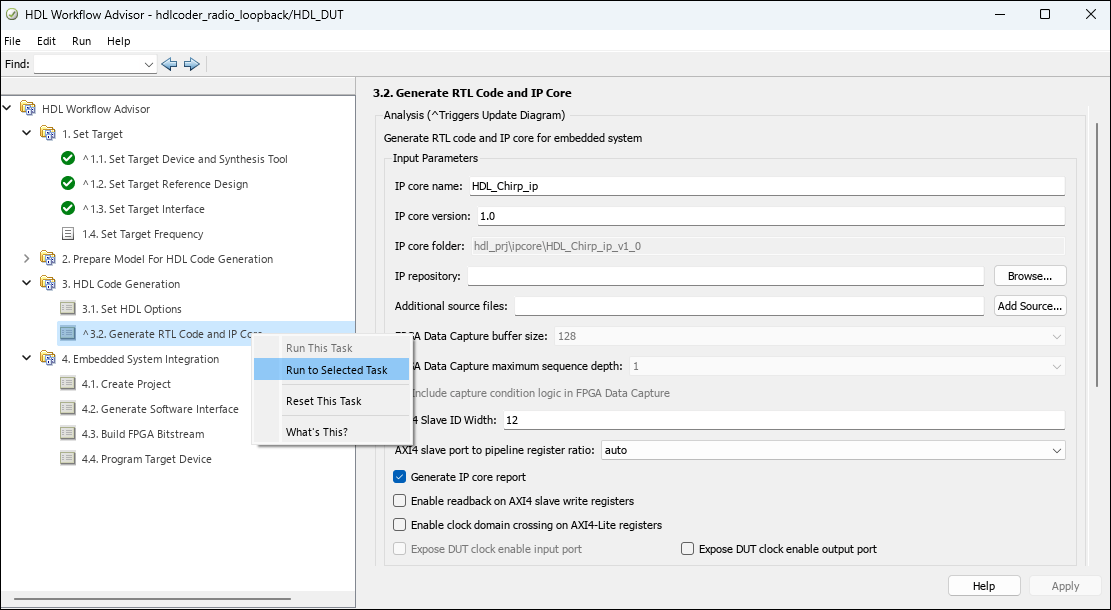Uncheck Generate IP core report
The image size is (1111, 610).
pyautogui.click(x=400, y=477)
